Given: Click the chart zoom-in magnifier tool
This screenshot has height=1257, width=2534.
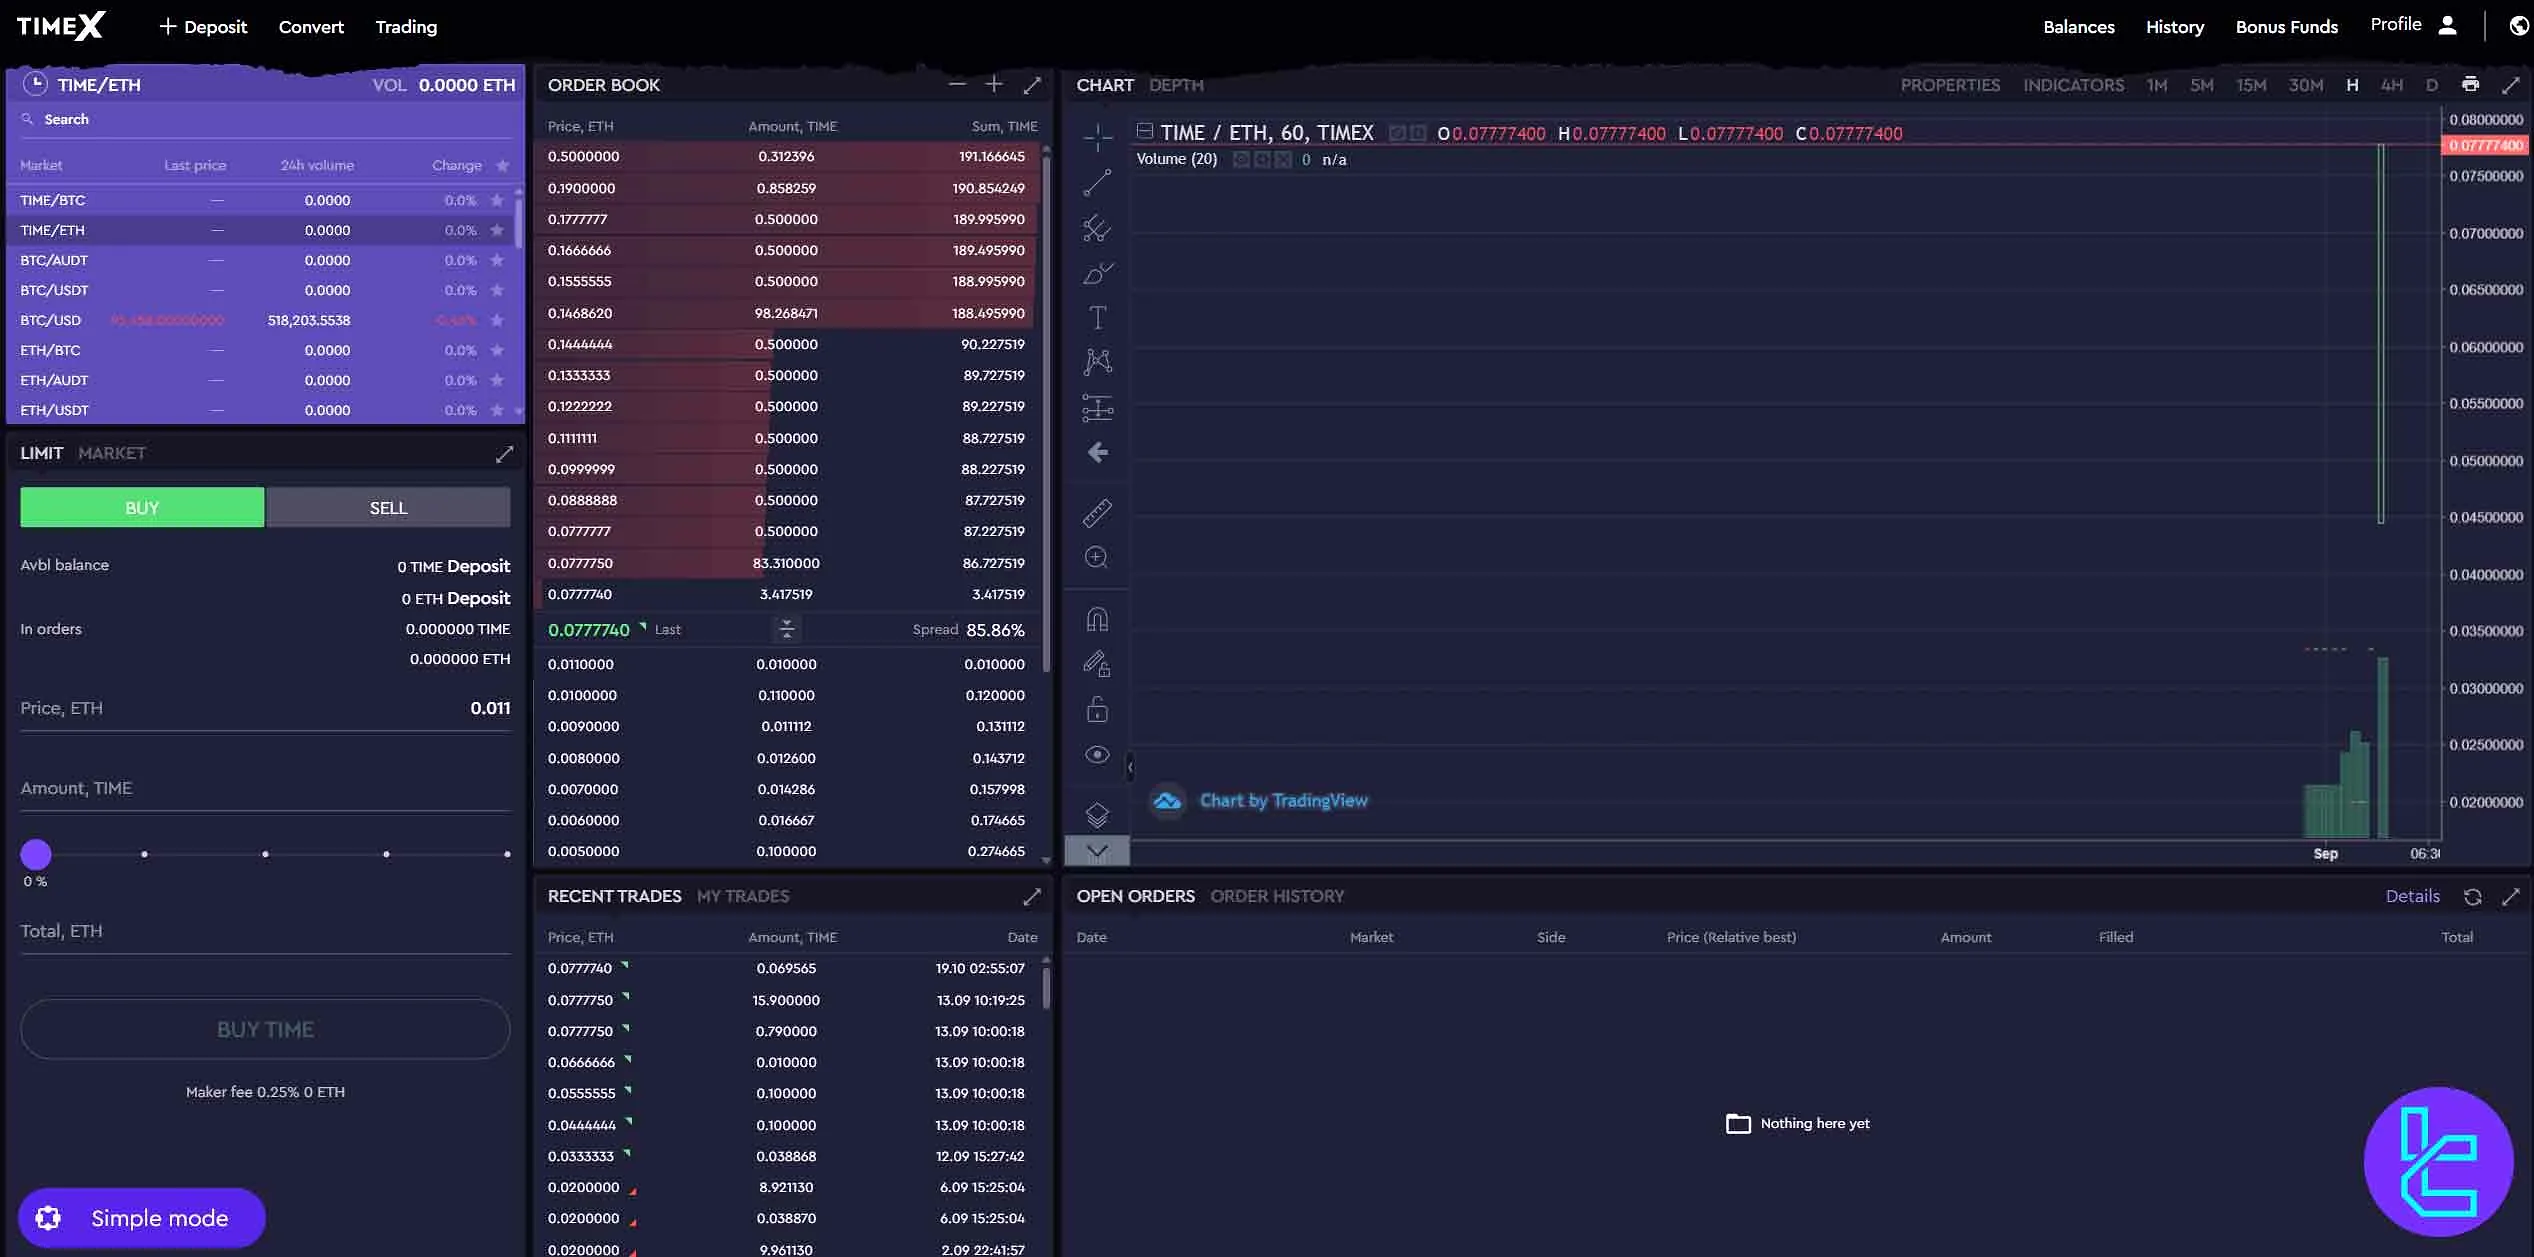Looking at the screenshot, I should click(1097, 558).
